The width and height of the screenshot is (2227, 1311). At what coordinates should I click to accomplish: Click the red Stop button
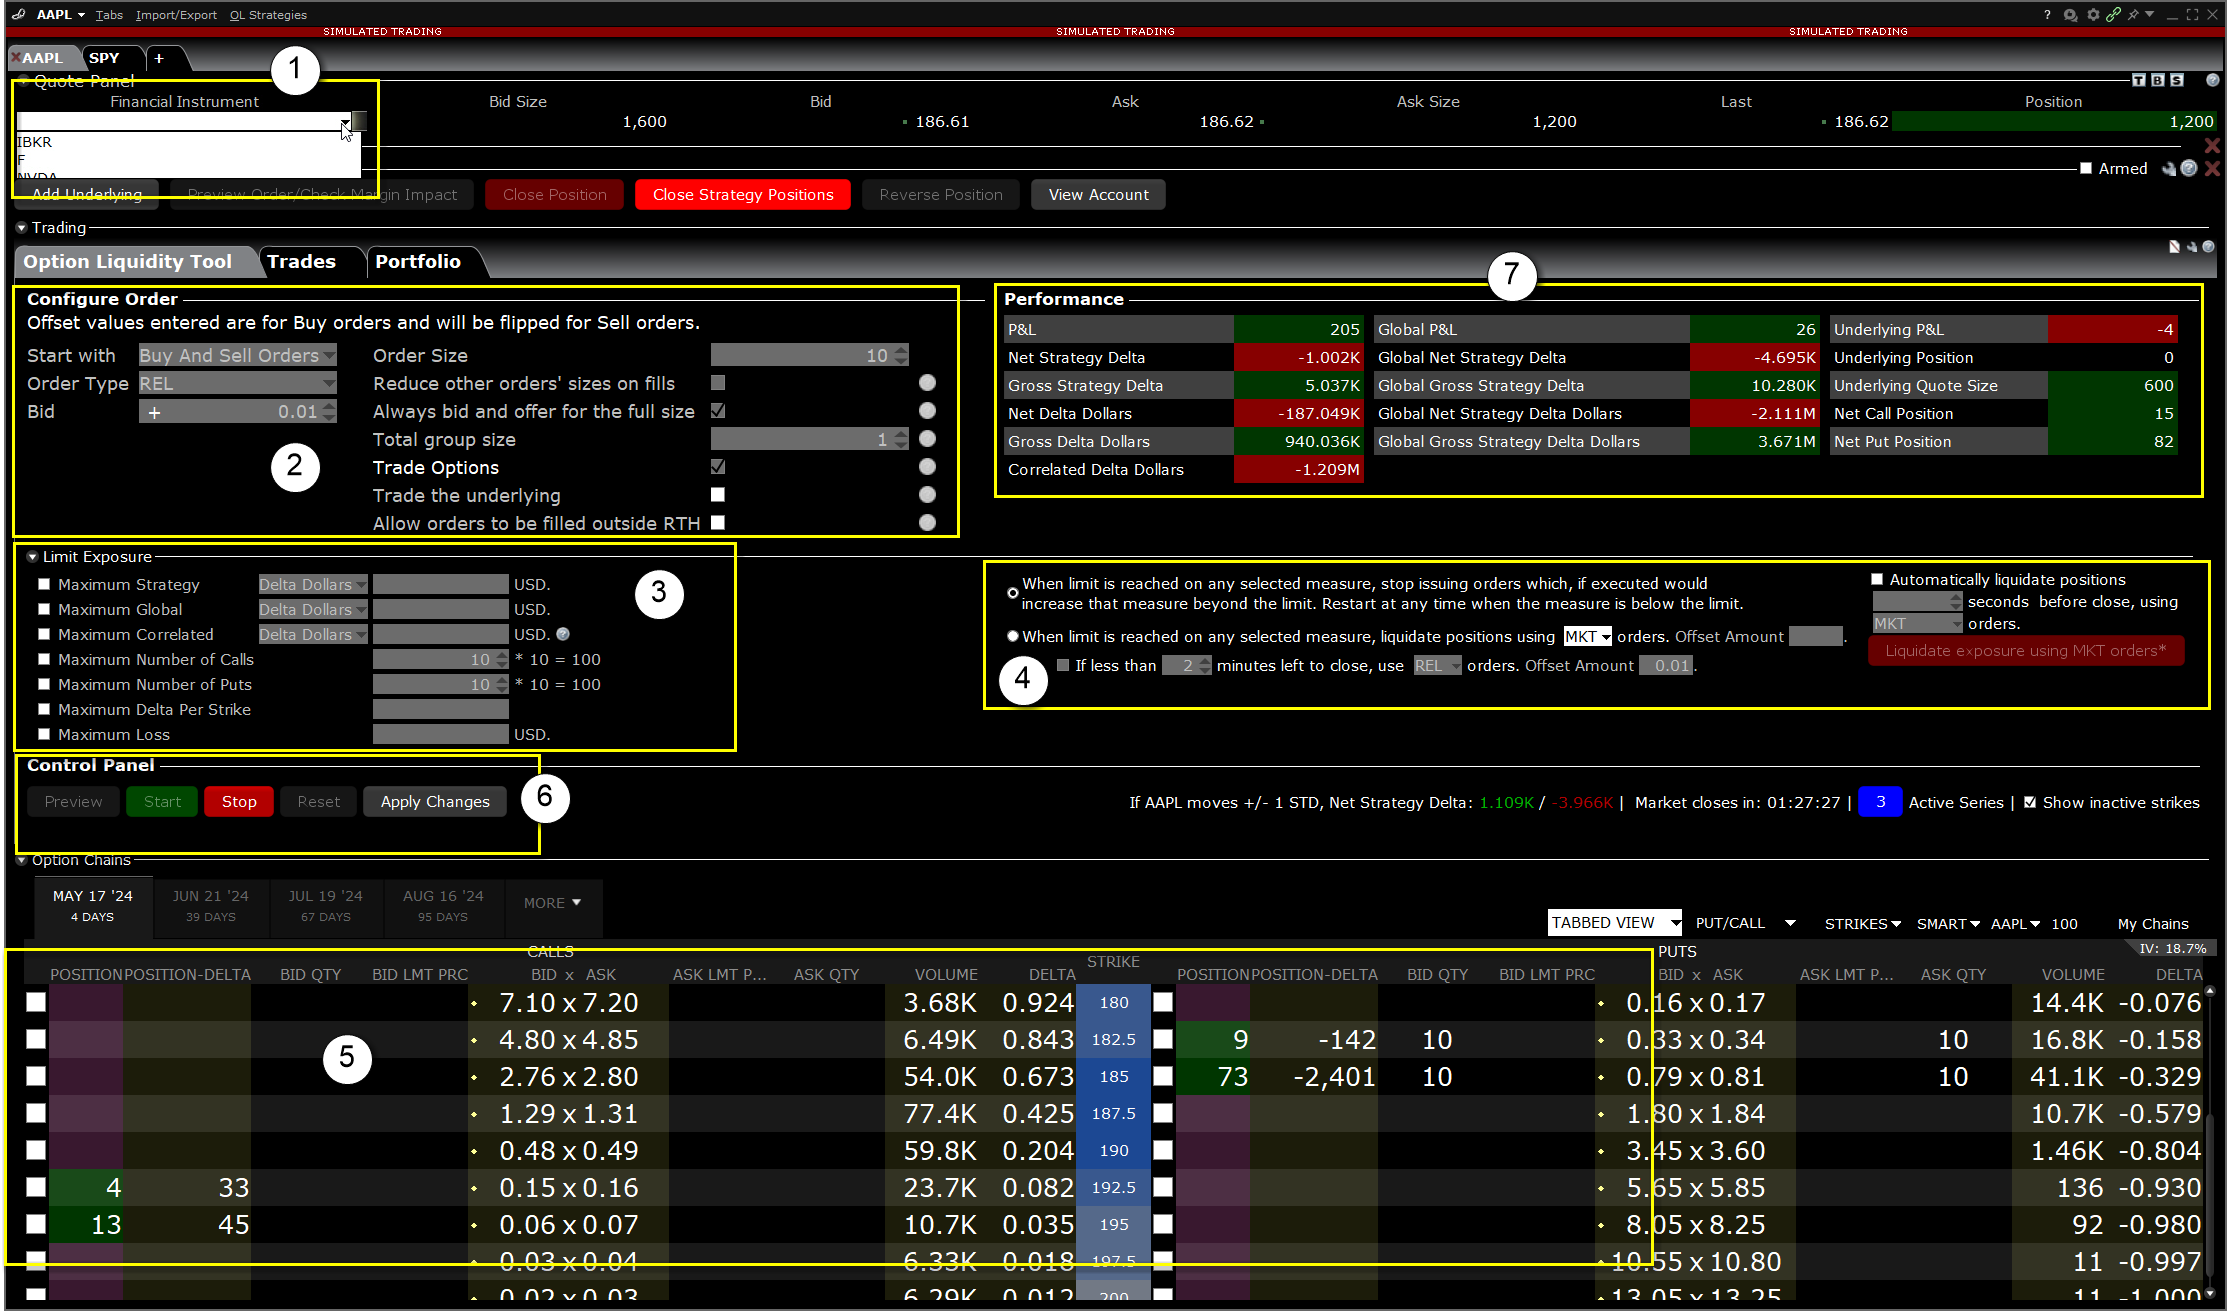click(x=239, y=802)
